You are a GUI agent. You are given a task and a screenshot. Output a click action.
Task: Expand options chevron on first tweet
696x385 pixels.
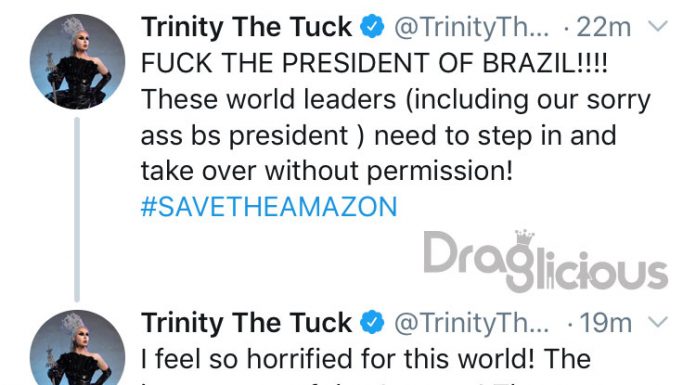tap(657, 26)
